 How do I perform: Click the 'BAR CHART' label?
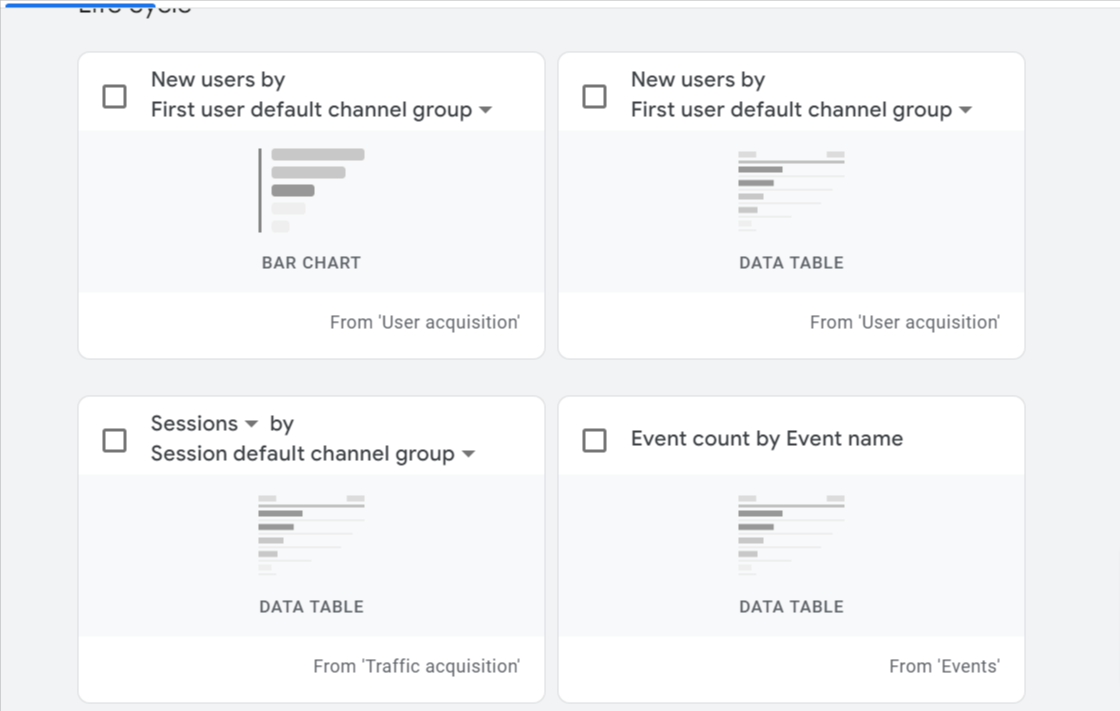(311, 262)
